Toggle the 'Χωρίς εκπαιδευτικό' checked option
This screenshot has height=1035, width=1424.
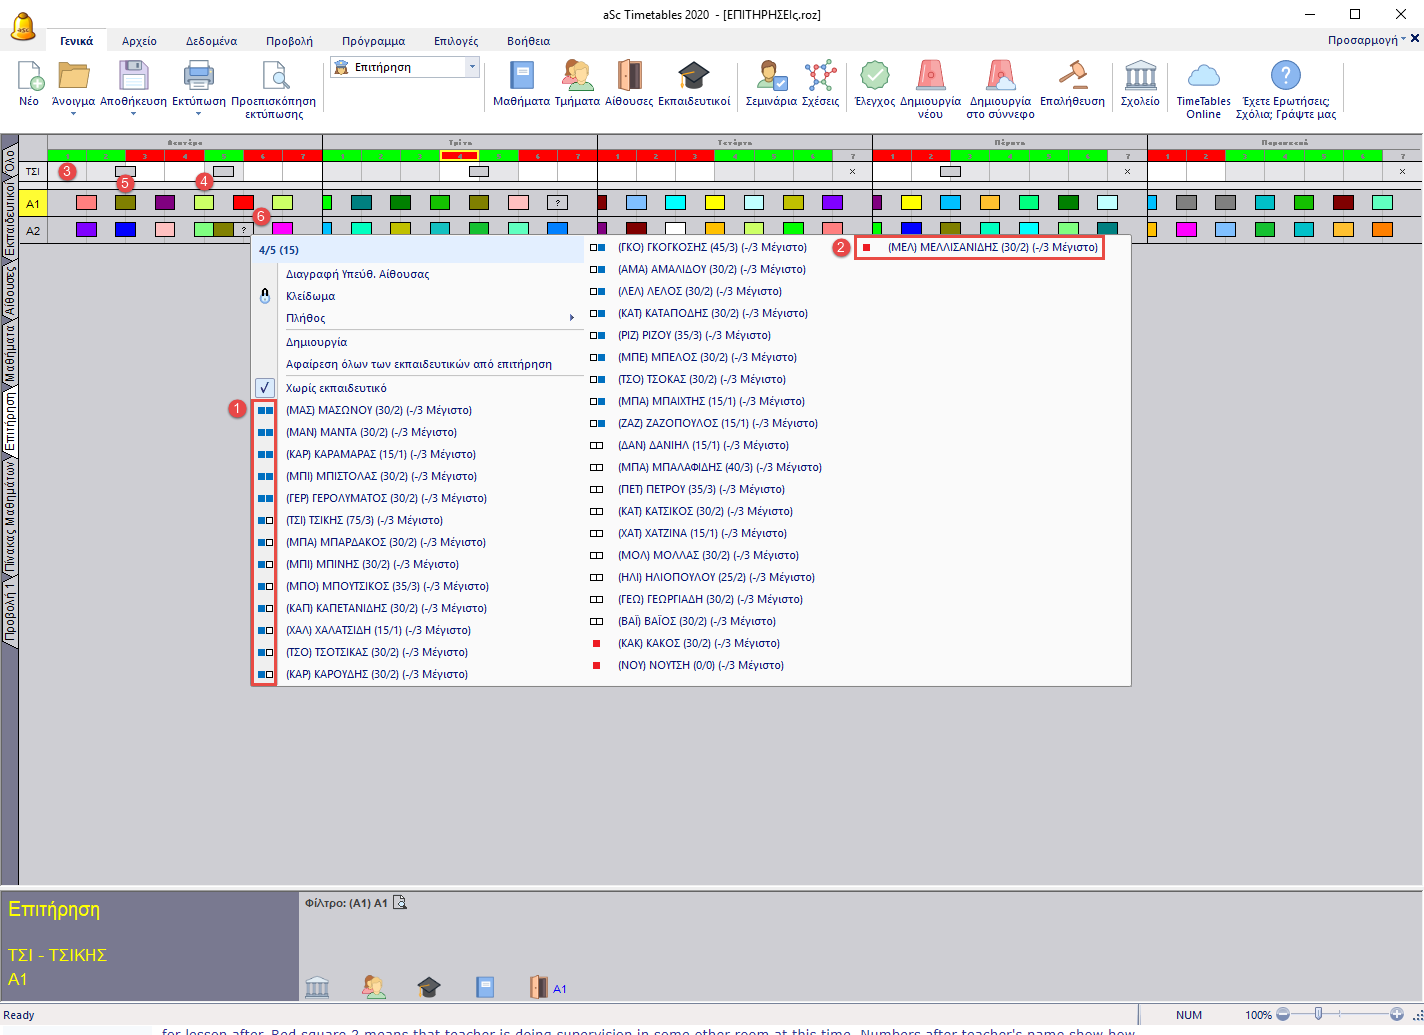coord(336,388)
